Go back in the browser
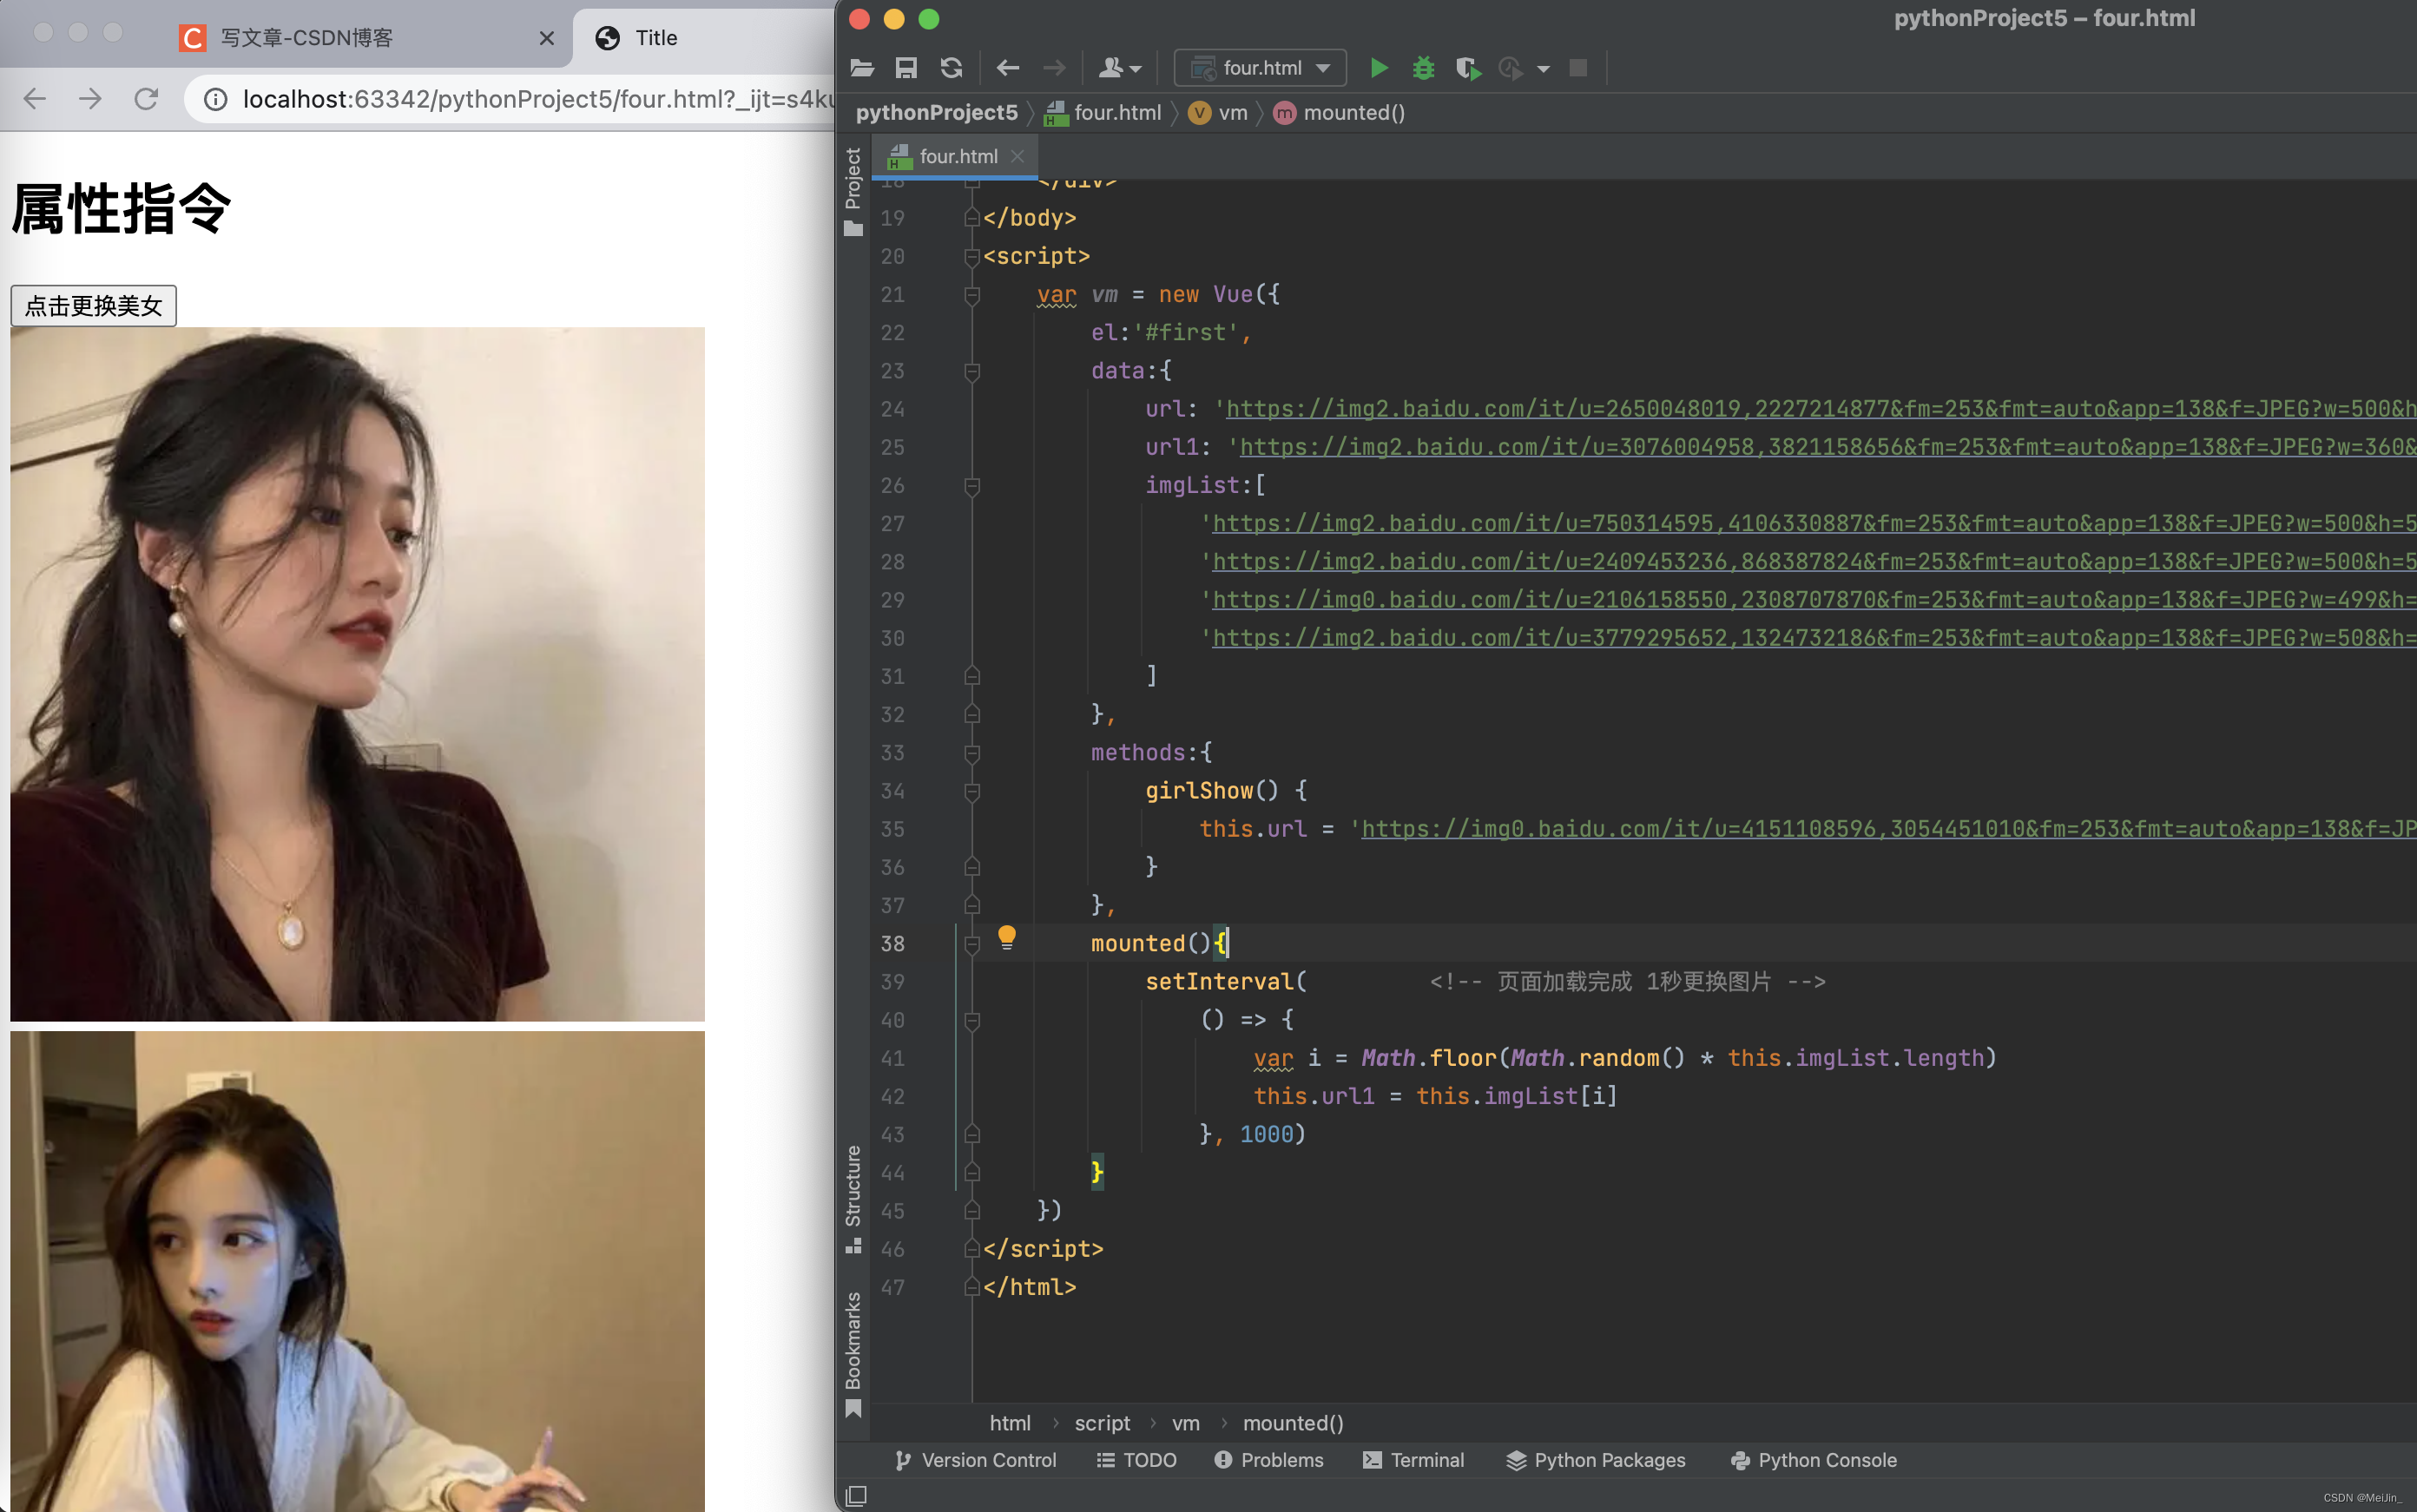Screen dimensions: 2417x1512 35,99
